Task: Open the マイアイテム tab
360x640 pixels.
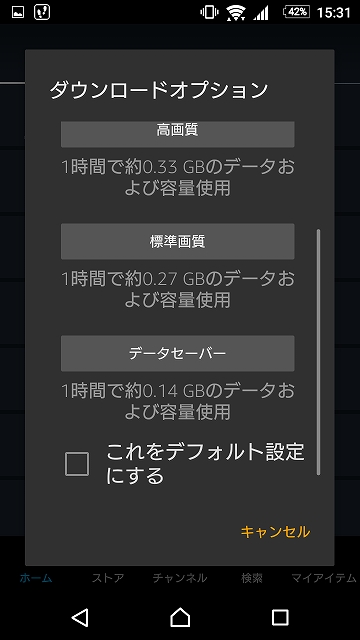Action: pos(324,578)
